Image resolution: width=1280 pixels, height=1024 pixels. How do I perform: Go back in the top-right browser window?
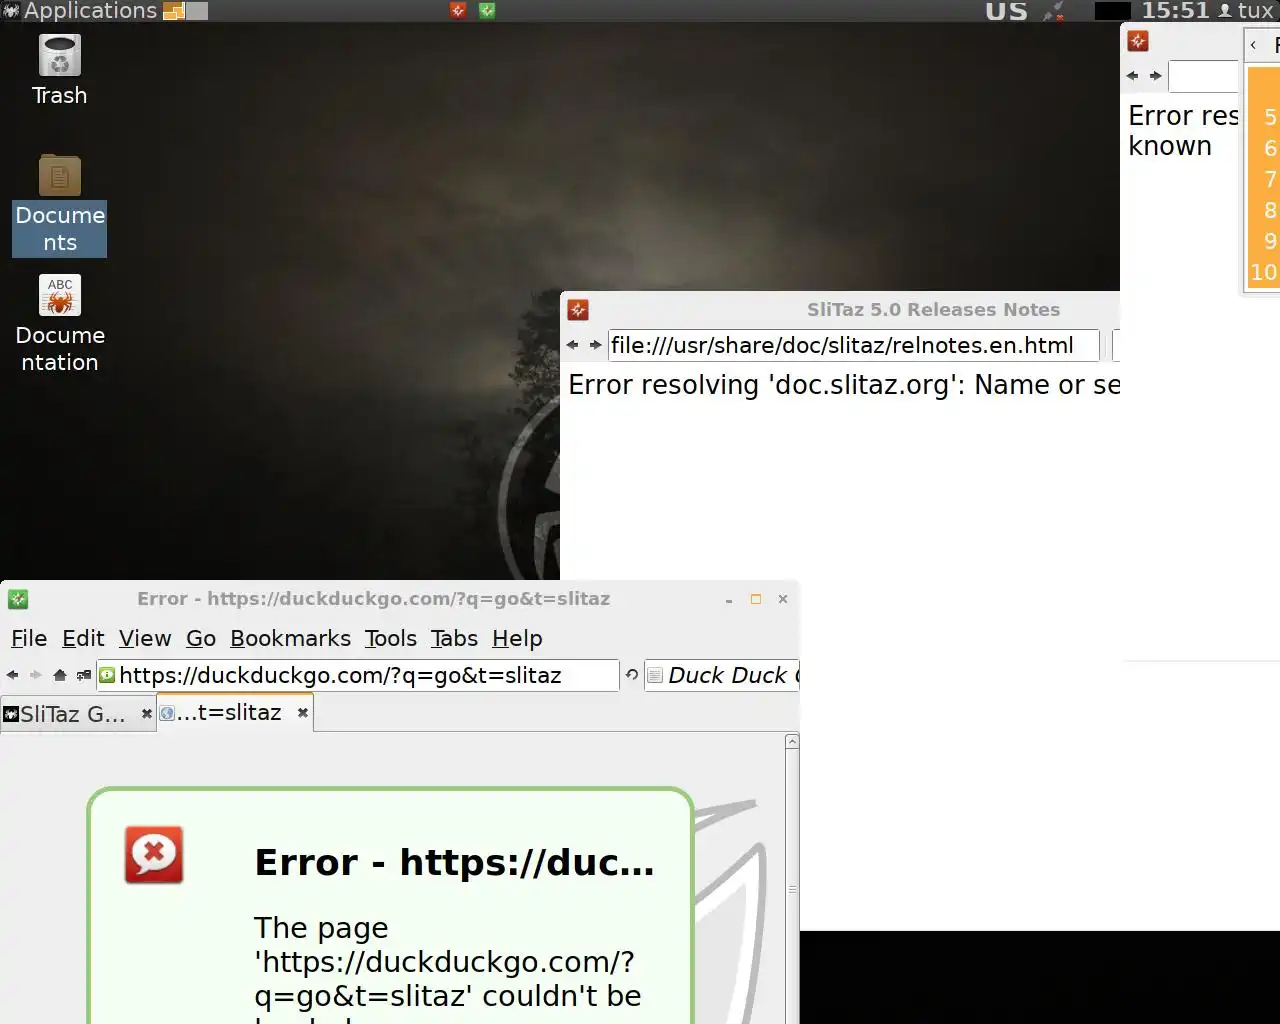coord(1132,76)
